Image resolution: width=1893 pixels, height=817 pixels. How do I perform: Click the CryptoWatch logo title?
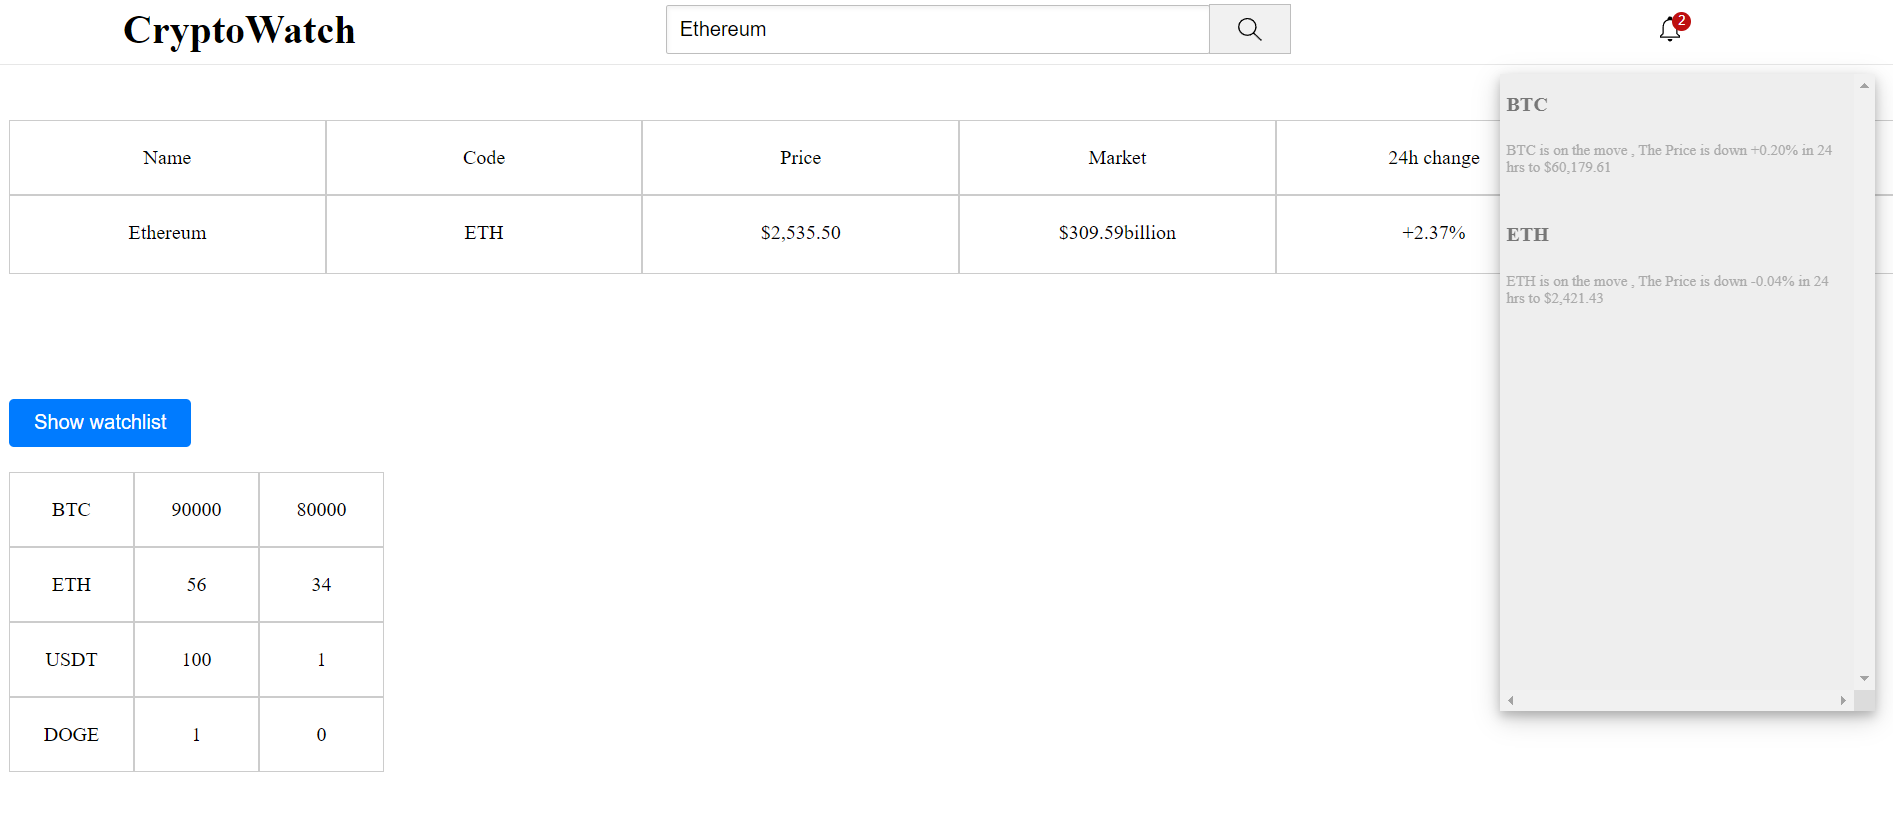[239, 30]
